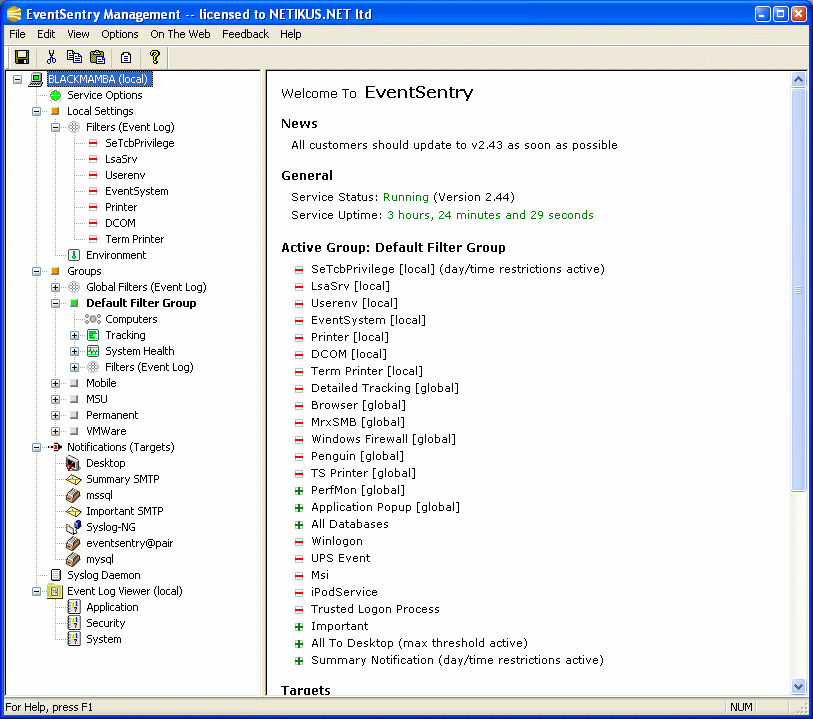Viewport: 813px width, 719px height.
Task: Click 'All To Desktop' filter entry
Action: click(x=419, y=643)
